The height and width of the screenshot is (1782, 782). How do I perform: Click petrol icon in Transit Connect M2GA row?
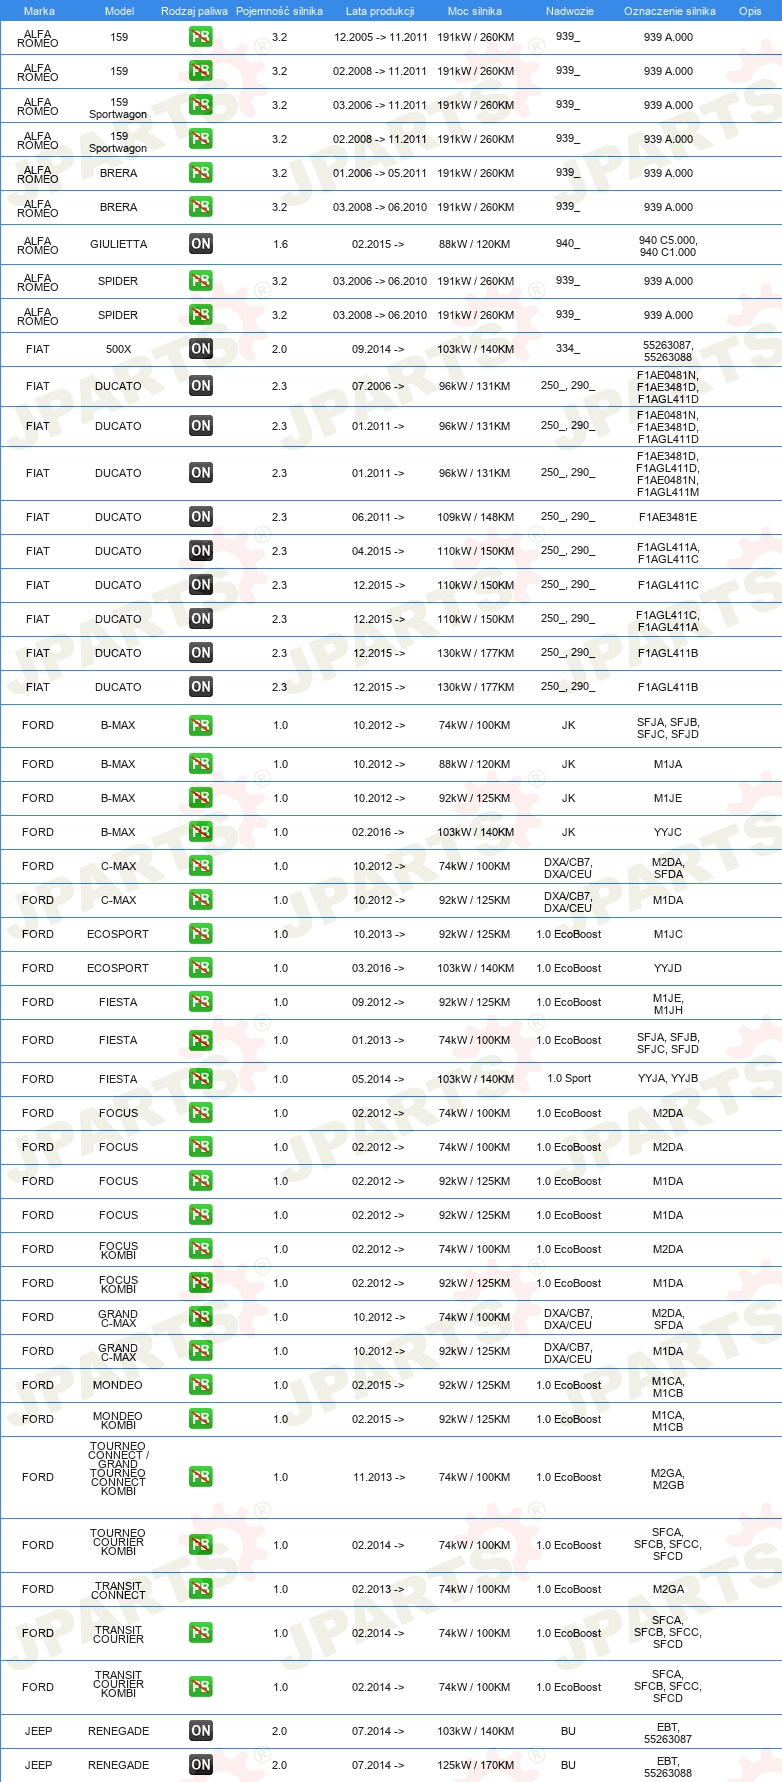(201, 1589)
